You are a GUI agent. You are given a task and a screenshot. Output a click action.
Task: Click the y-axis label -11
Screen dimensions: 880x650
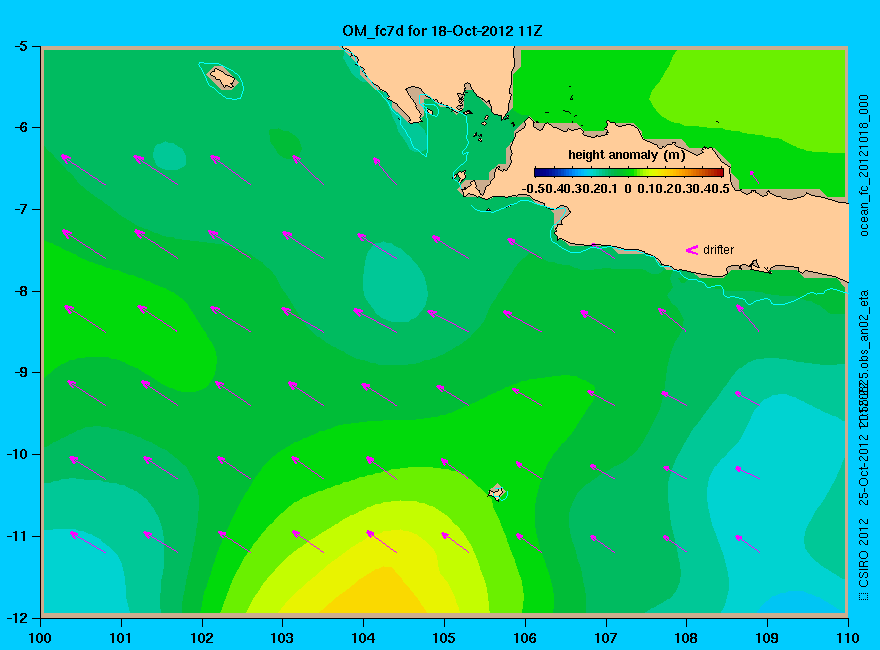point(17,536)
